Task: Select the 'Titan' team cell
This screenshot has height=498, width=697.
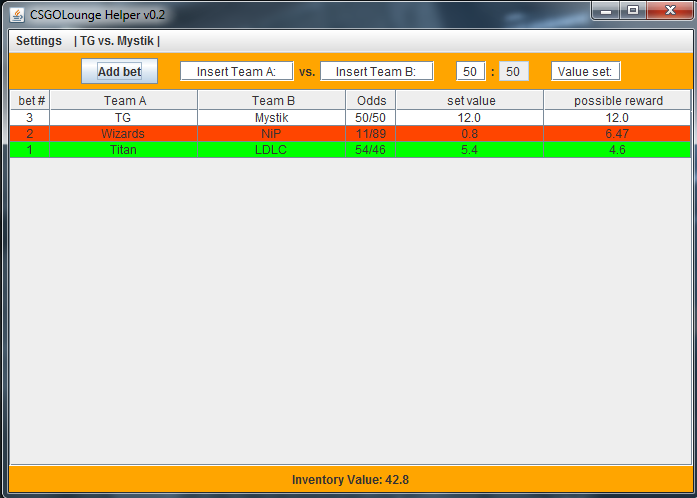Action: coord(124,150)
